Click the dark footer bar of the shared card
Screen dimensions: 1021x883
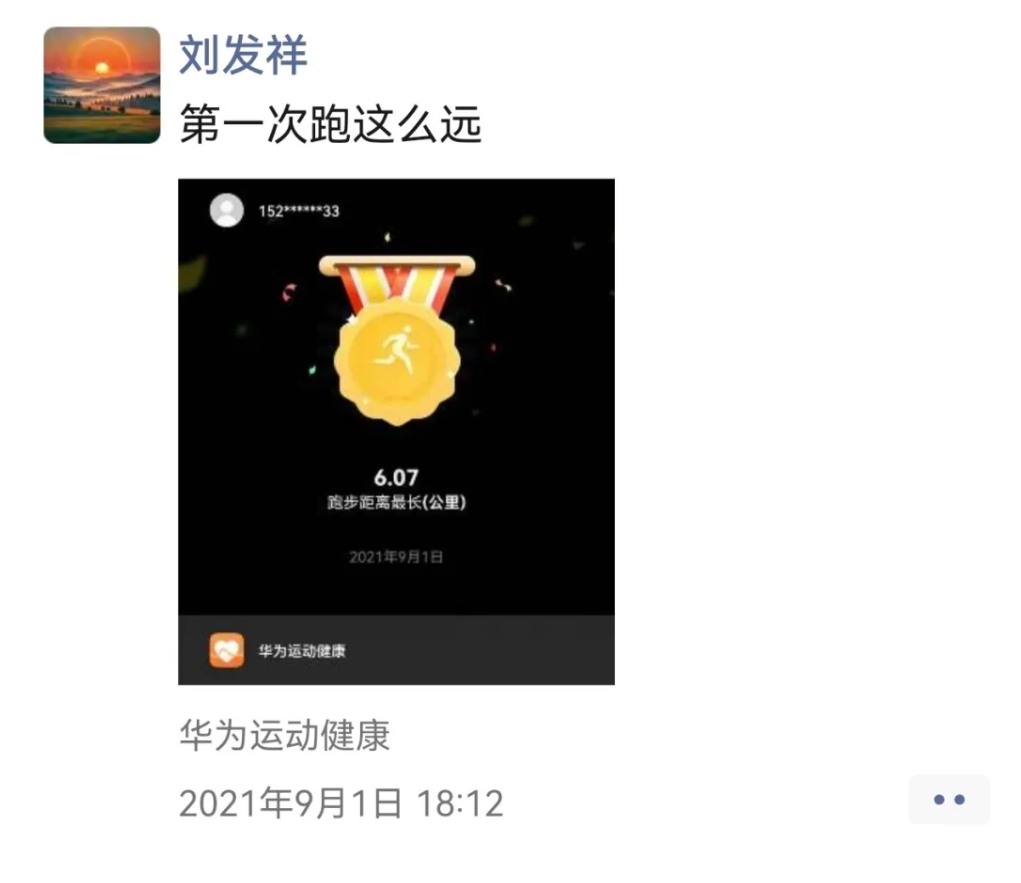pos(396,650)
